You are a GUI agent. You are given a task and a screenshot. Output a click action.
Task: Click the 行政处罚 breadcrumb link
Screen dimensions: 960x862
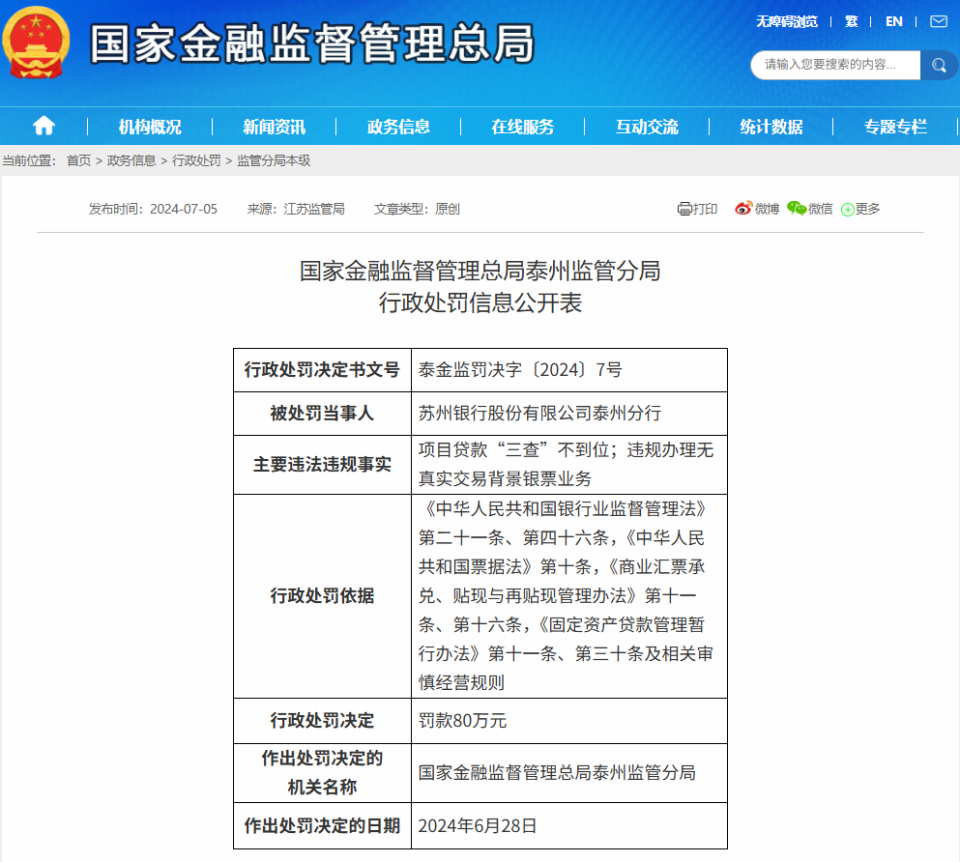(x=197, y=160)
